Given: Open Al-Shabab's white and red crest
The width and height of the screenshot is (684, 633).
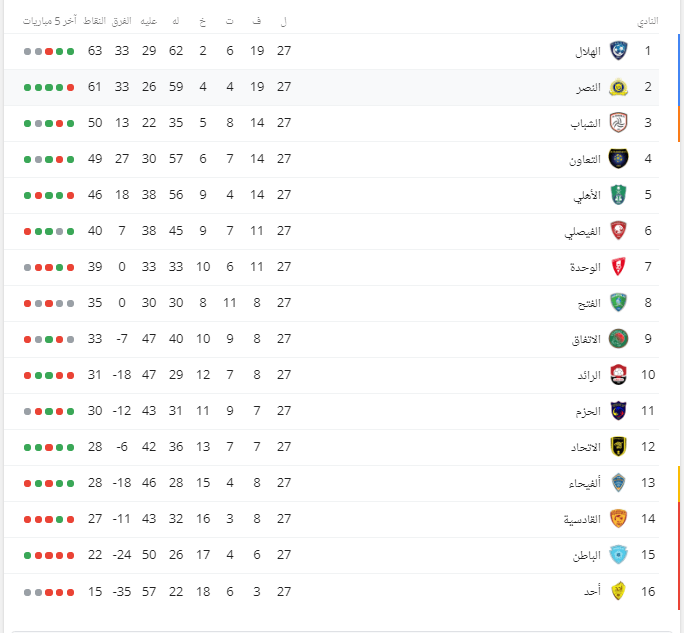Looking at the screenshot, I should tap(618, 123).
